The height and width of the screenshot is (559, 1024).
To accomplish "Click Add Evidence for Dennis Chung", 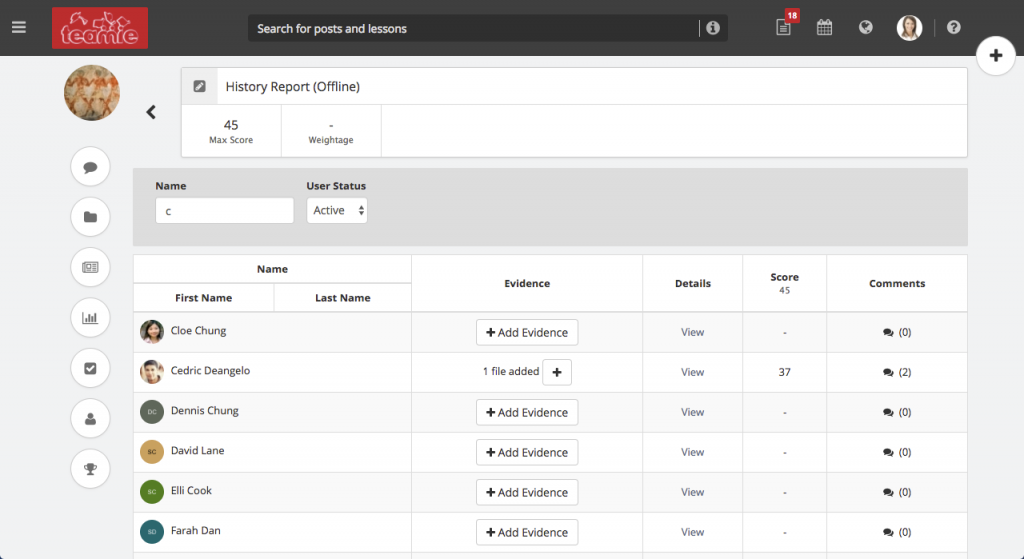I will (527, 413).
